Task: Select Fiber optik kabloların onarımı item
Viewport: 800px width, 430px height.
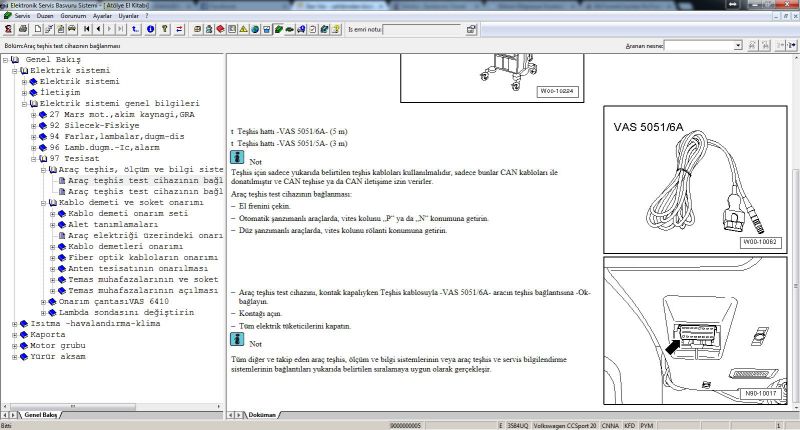Action: tap(143, 258)
